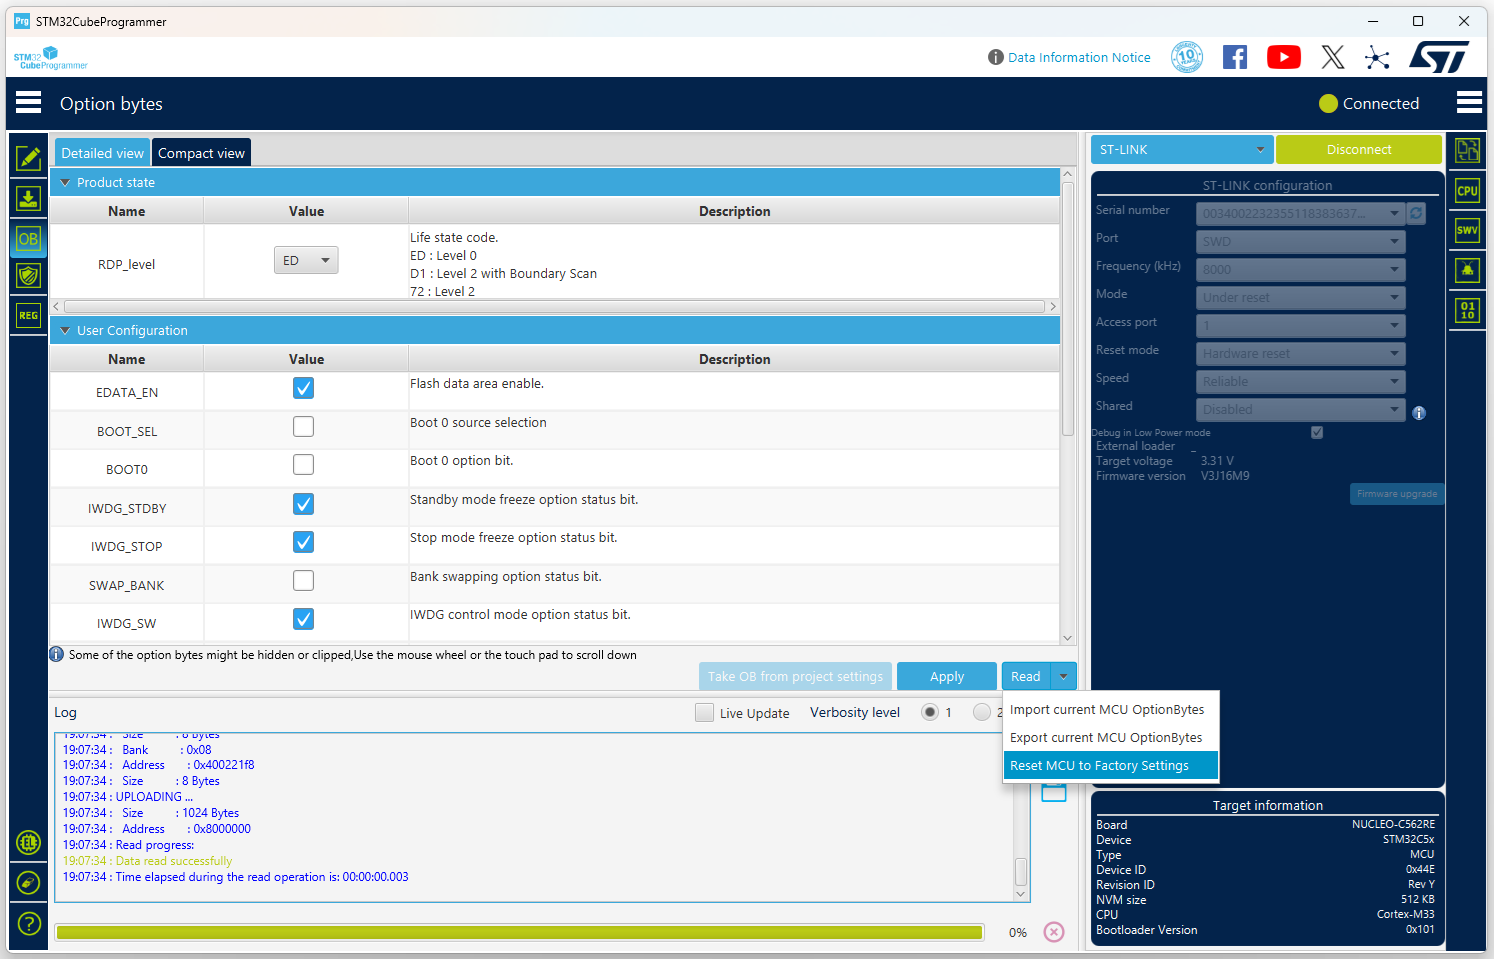Enable the BOOT_SEL checkbox

click(x=303, y=427)
